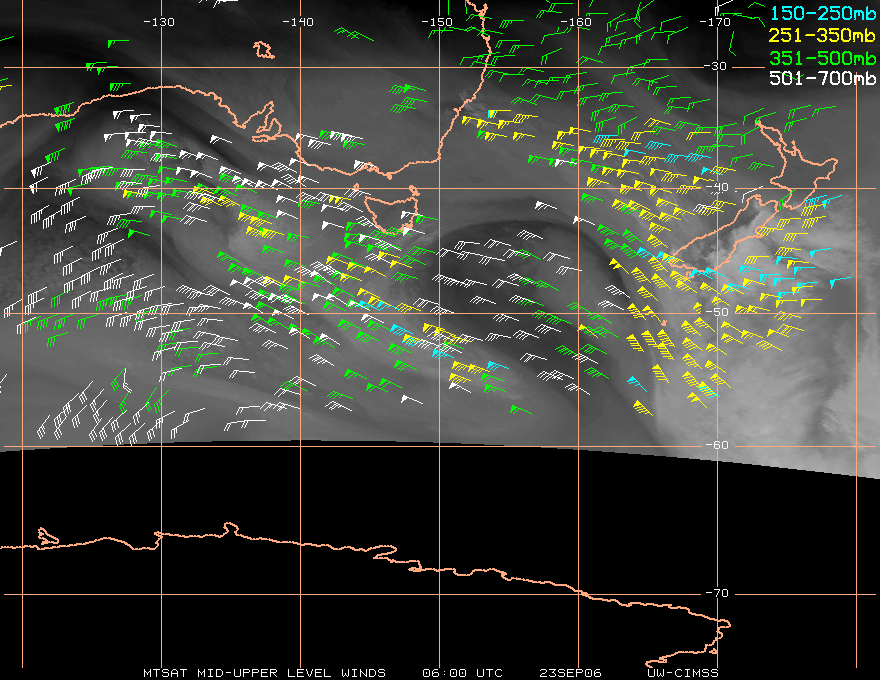
Task: Click the UW-CIMSS credit text
Action: pos(682,673)
